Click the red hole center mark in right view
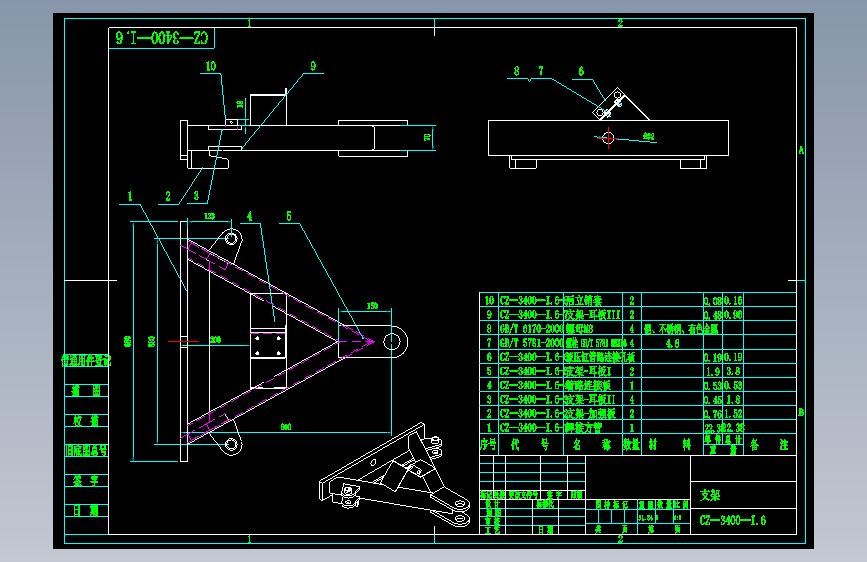Image resolution: width=867 pixels, height=562 pixels. click(608, 137)
